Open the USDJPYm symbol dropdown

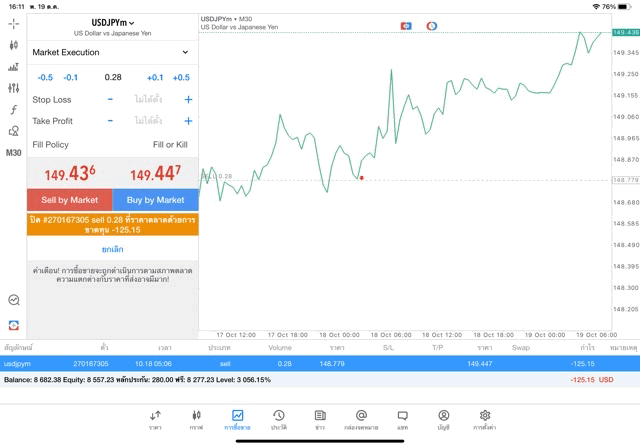[x=113, y=23]
